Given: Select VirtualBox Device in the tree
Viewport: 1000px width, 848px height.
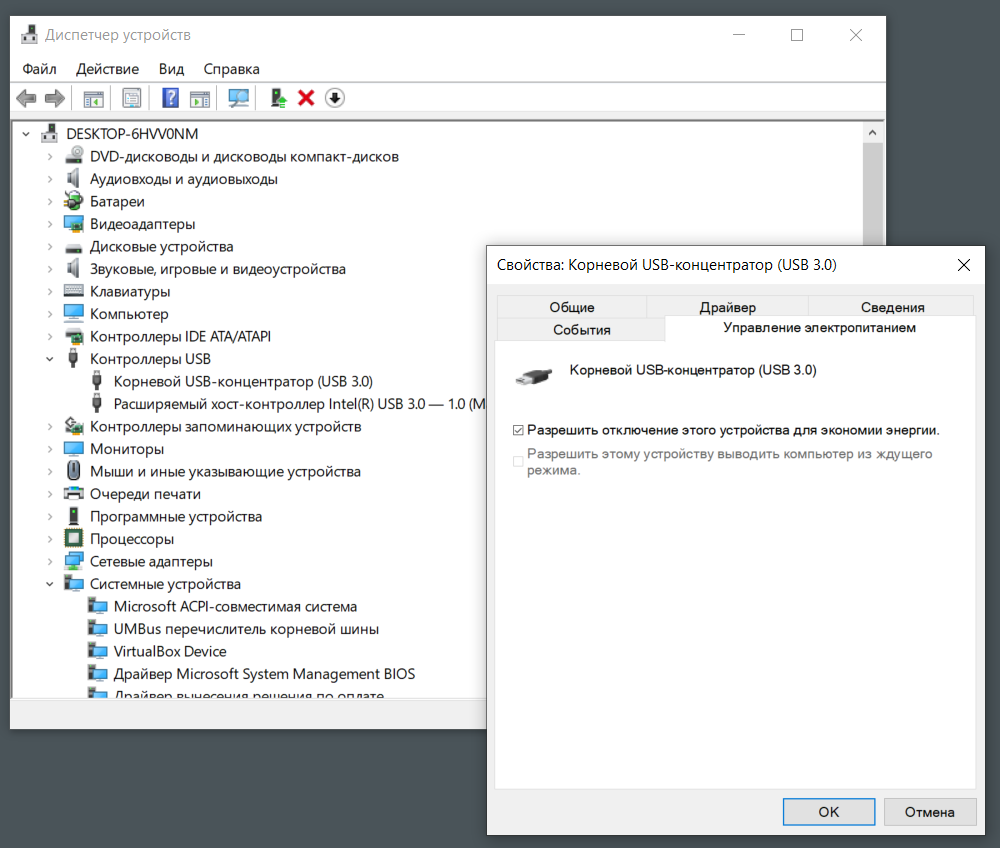Looking at the screenshot, I should pyautogui.click(x=169, y=651).
